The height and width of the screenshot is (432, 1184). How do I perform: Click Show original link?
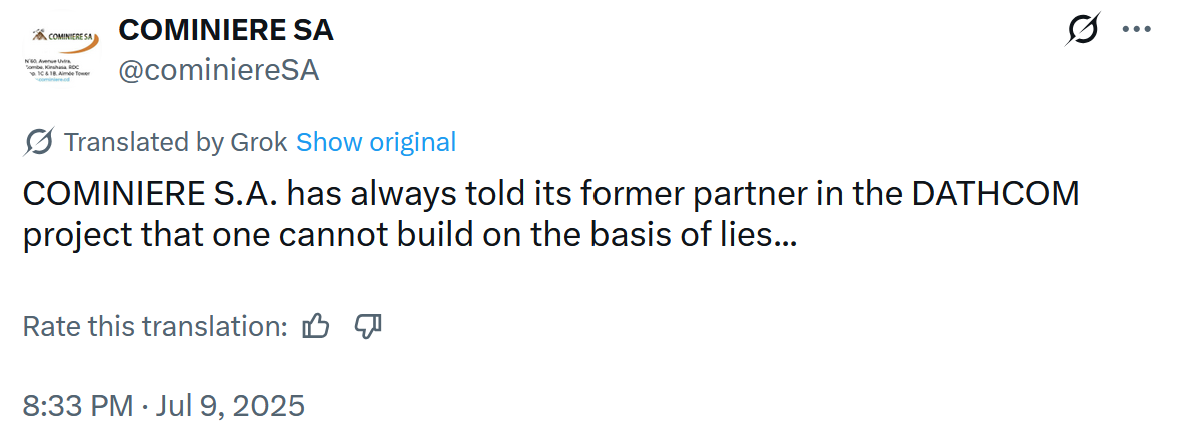376,142
